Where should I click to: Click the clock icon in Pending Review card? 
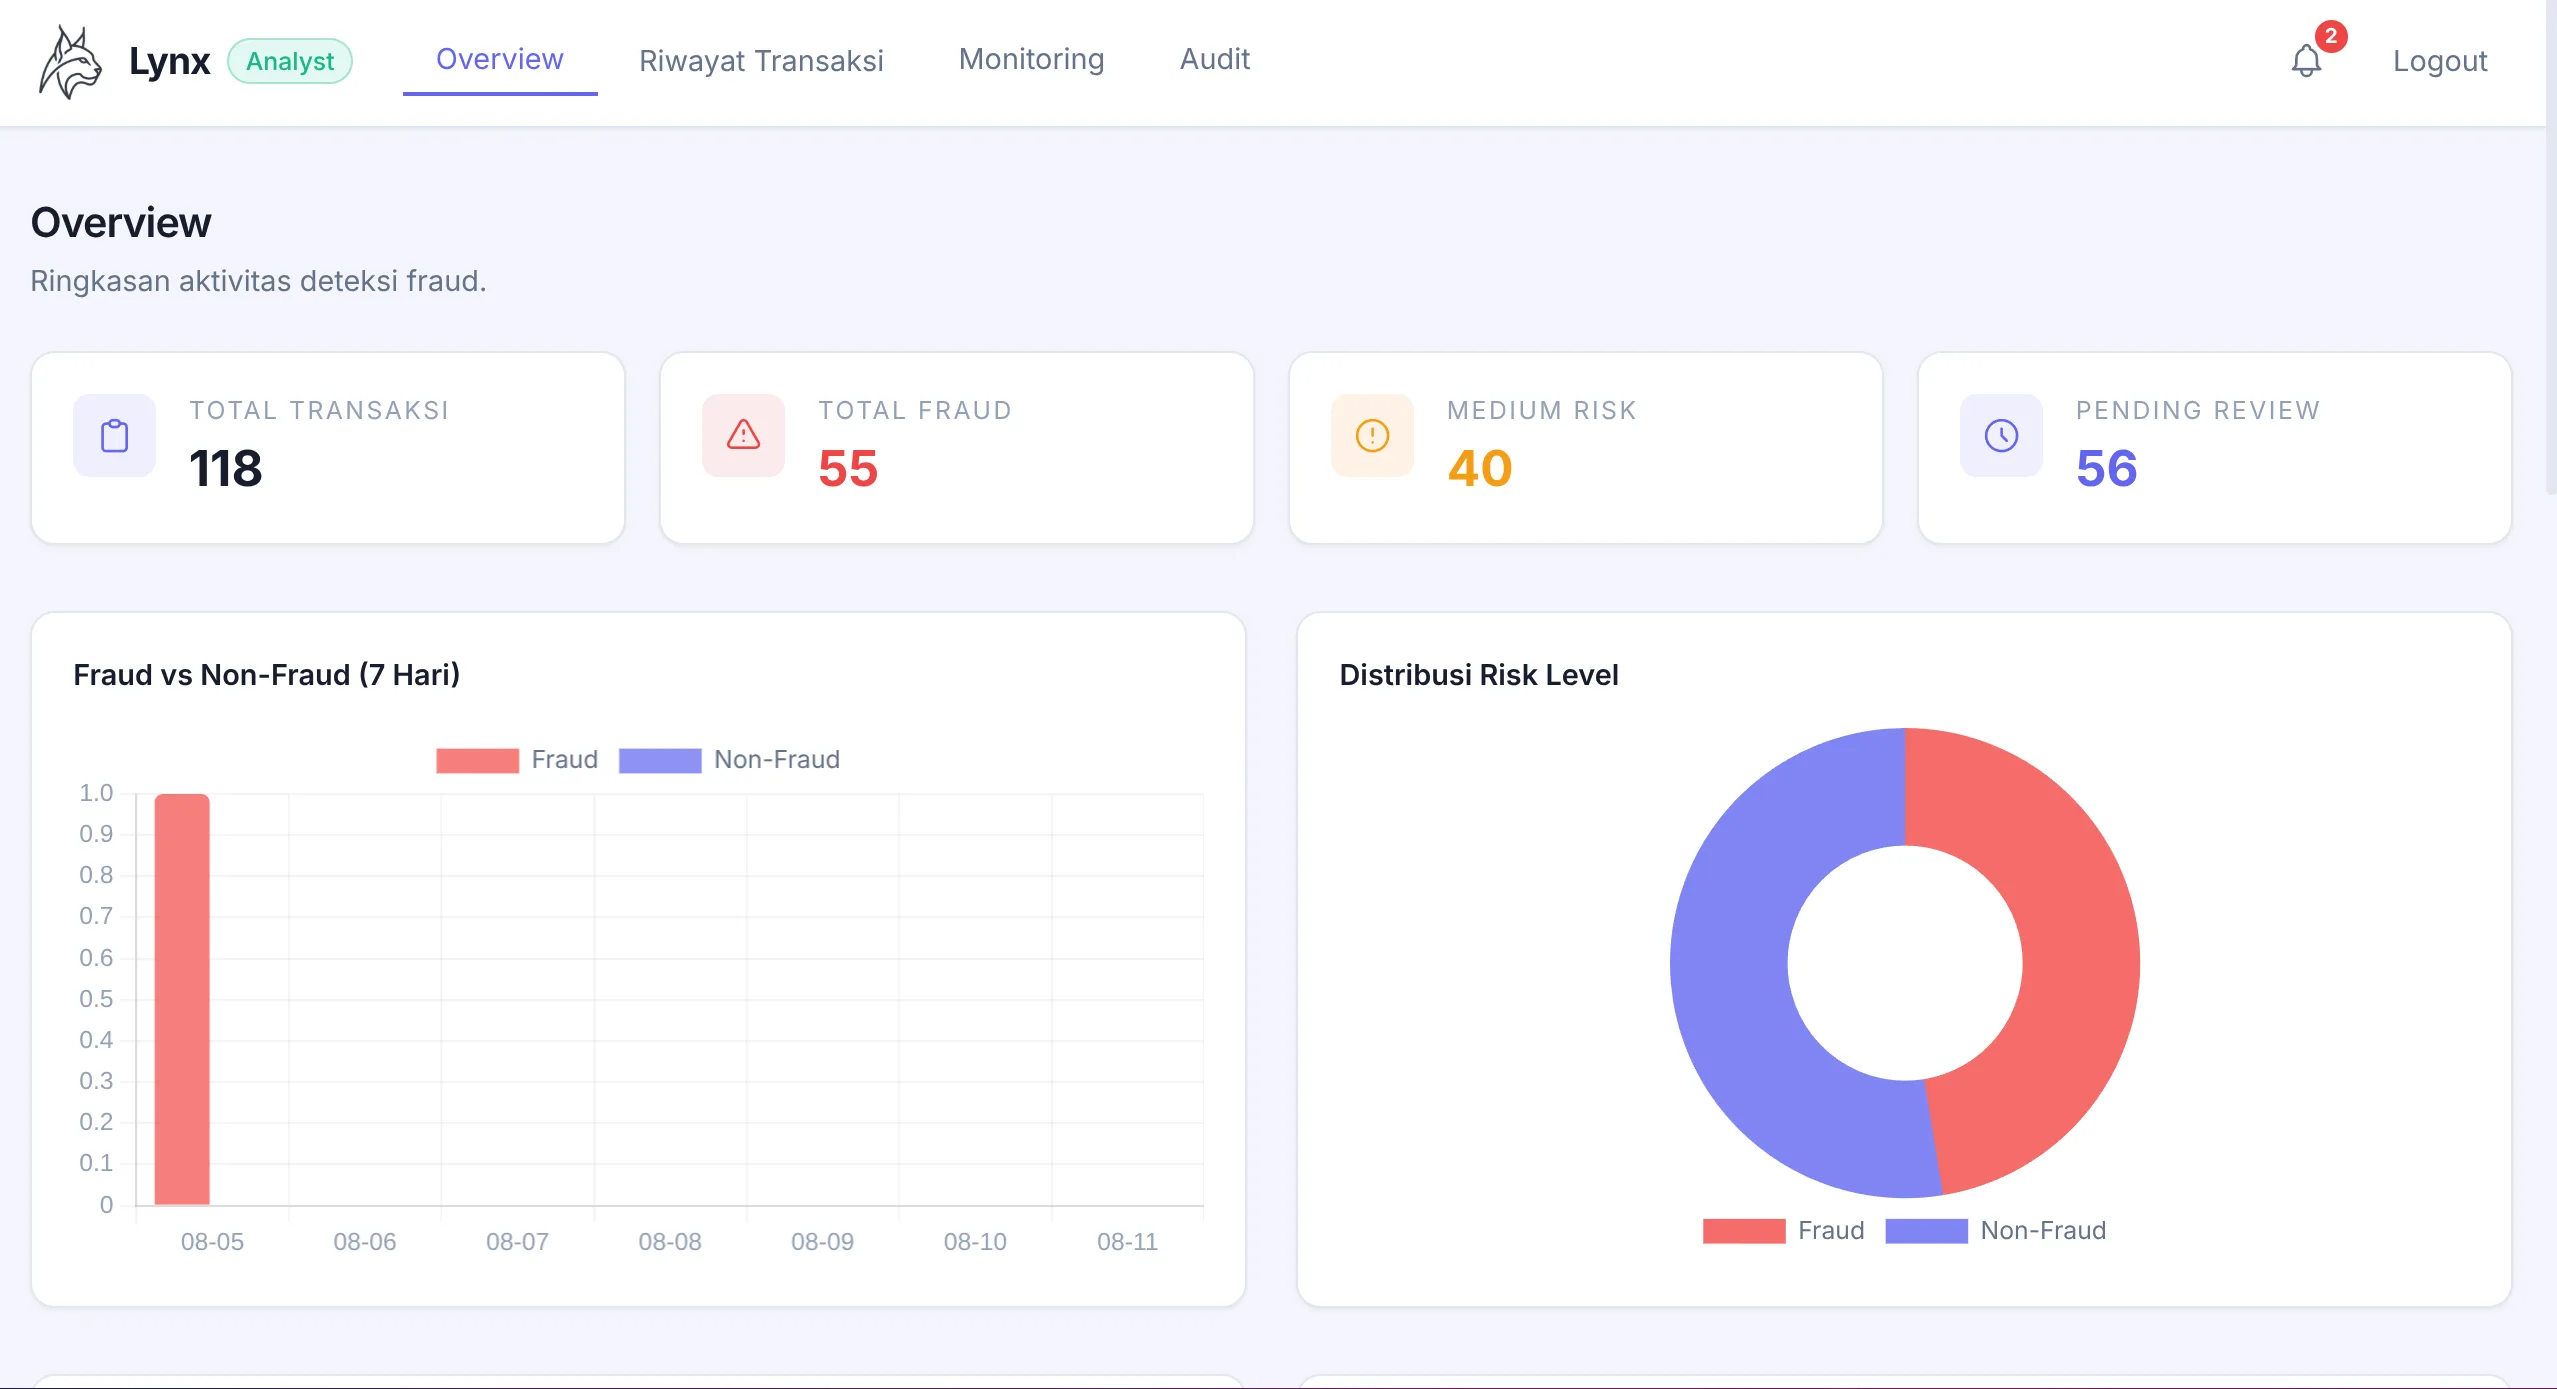coord(2001,436)
